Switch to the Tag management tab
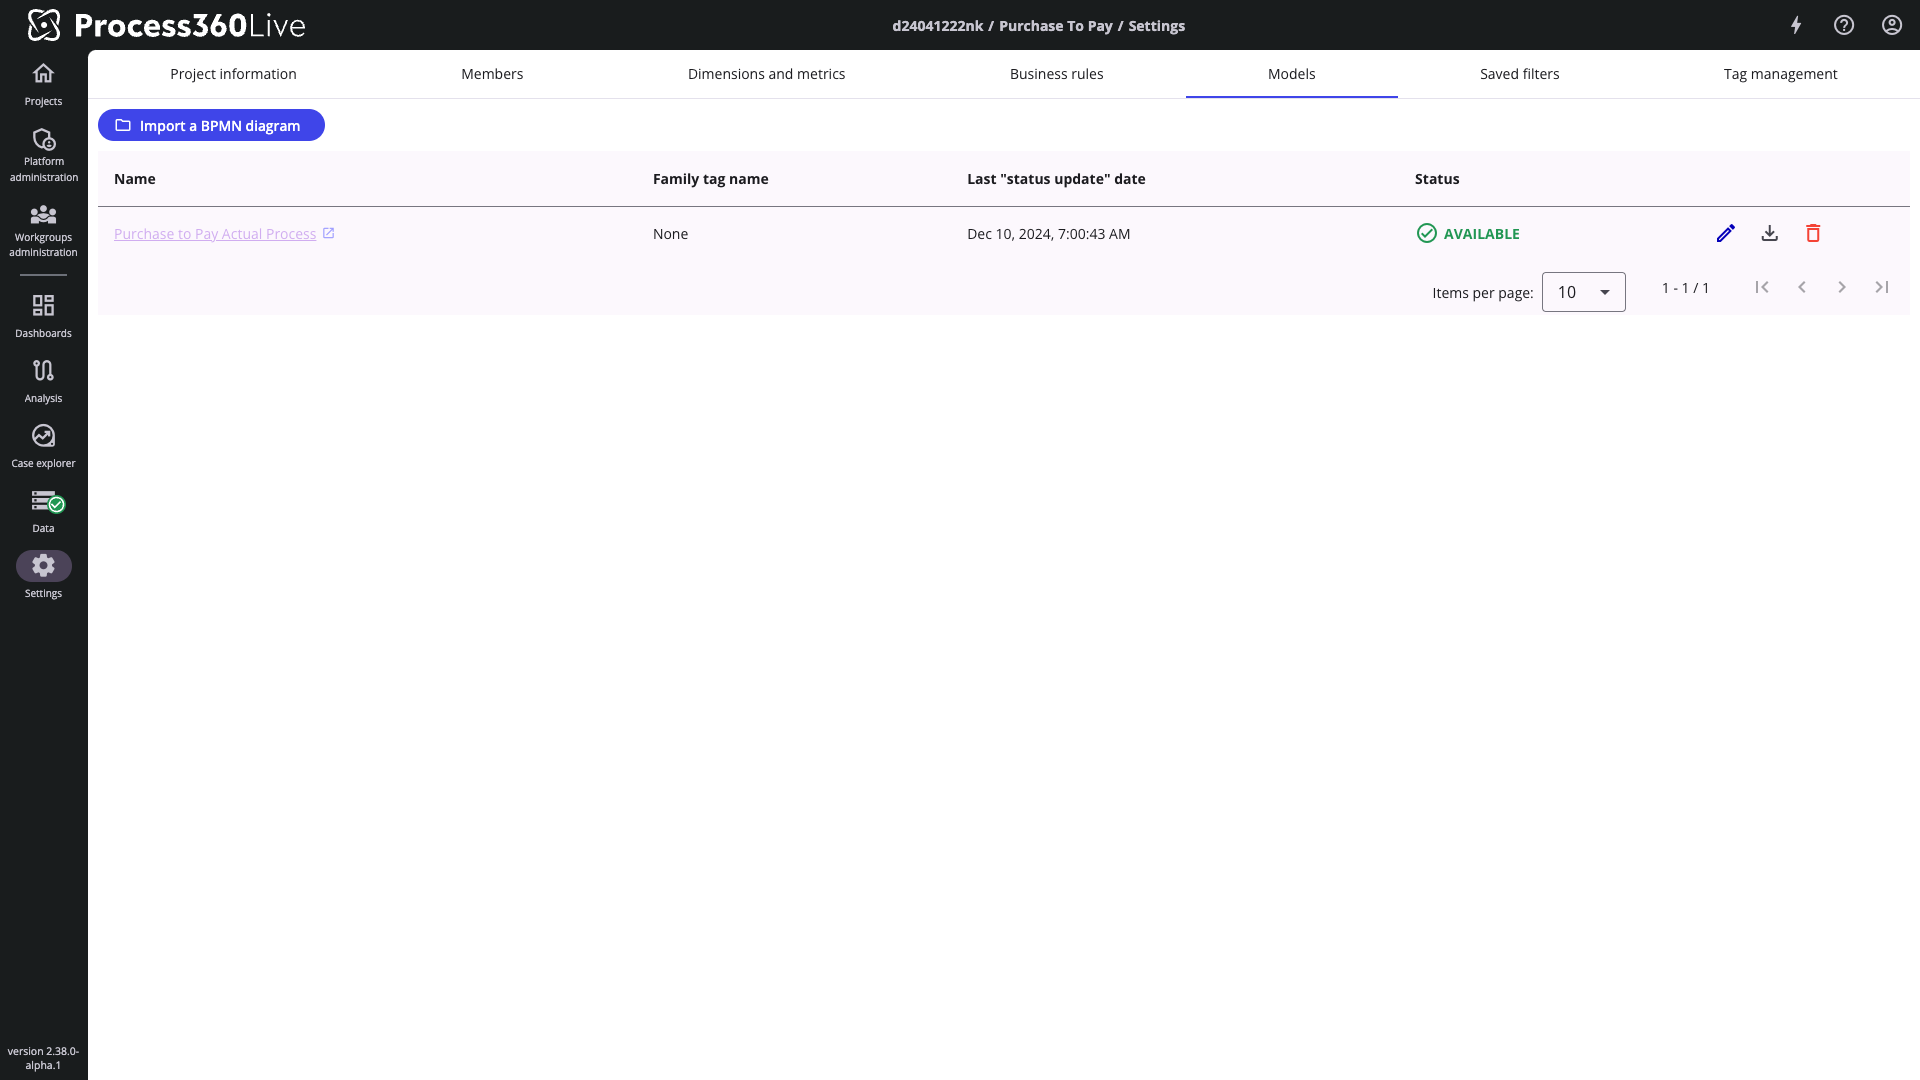 click(1780, 74)
